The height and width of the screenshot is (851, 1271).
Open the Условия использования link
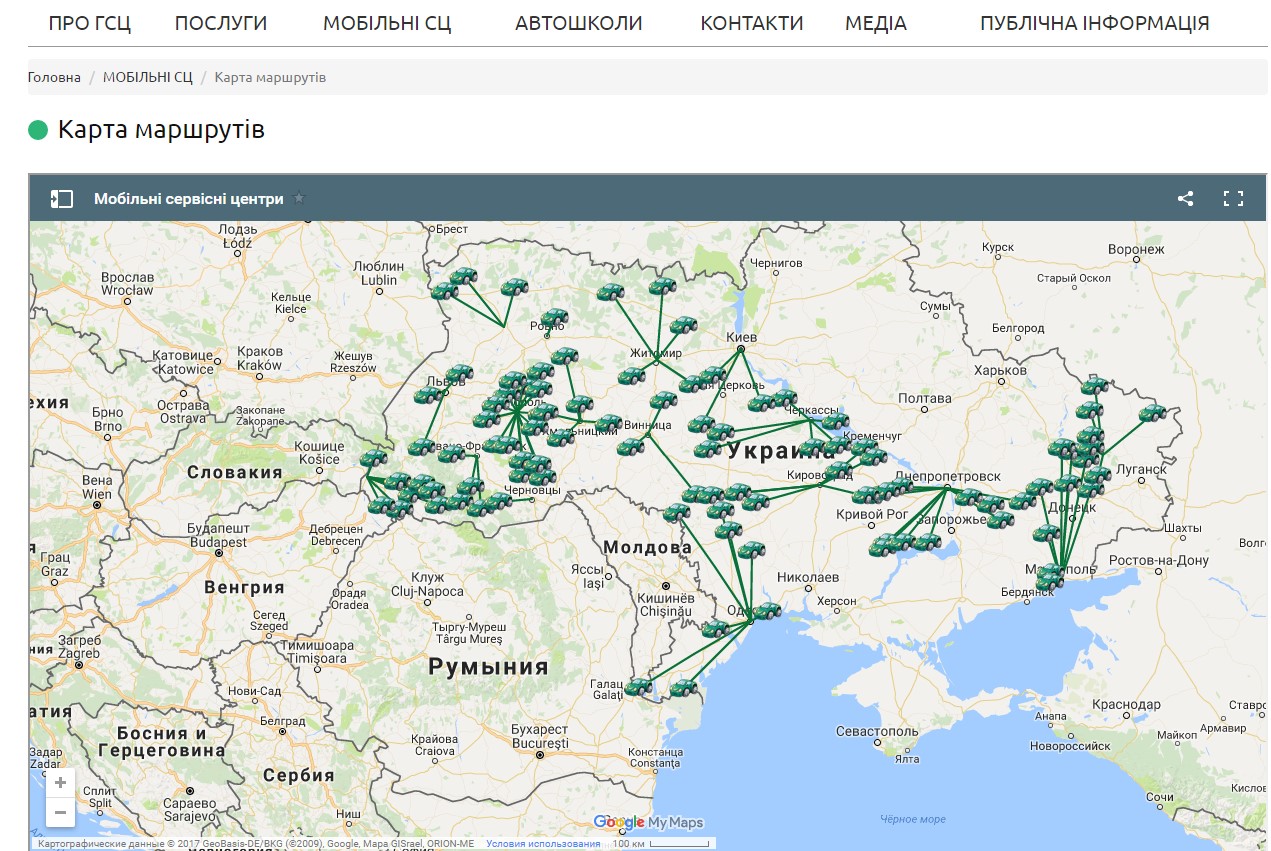pyautogui.click(x=543, y=844)
